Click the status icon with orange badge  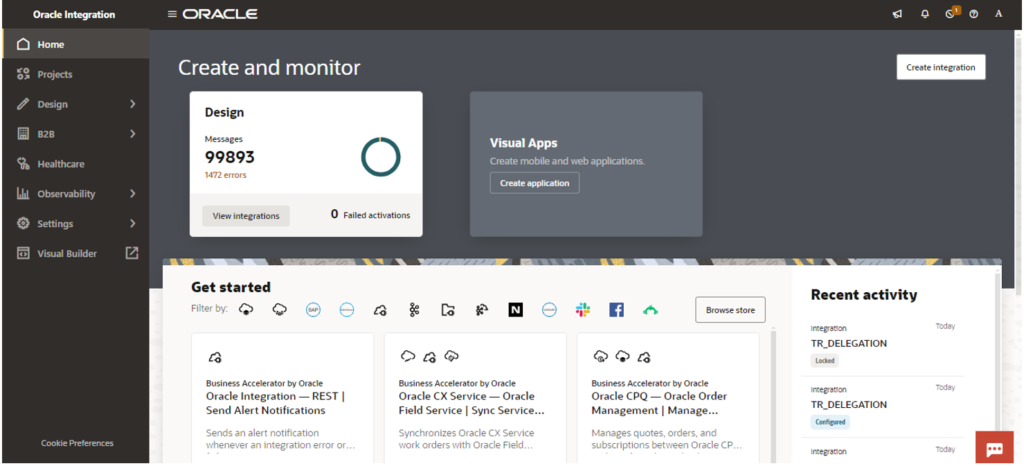coord(950,14)
